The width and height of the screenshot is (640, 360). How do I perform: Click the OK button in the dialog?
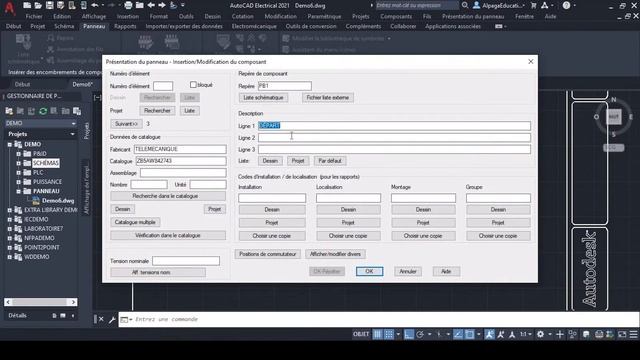click(369, 271)
